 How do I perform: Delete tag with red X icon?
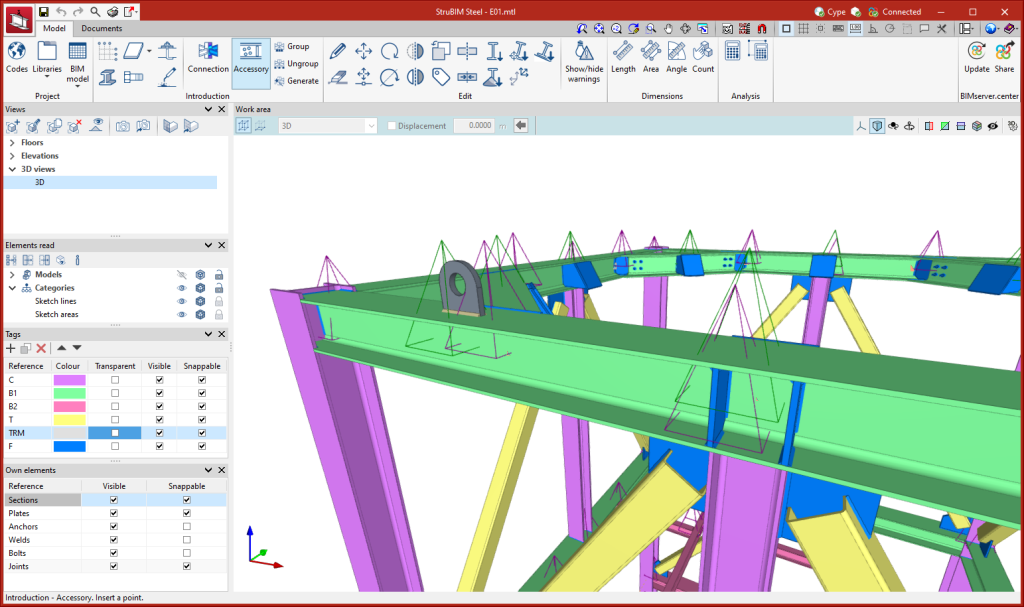point(41,348)
